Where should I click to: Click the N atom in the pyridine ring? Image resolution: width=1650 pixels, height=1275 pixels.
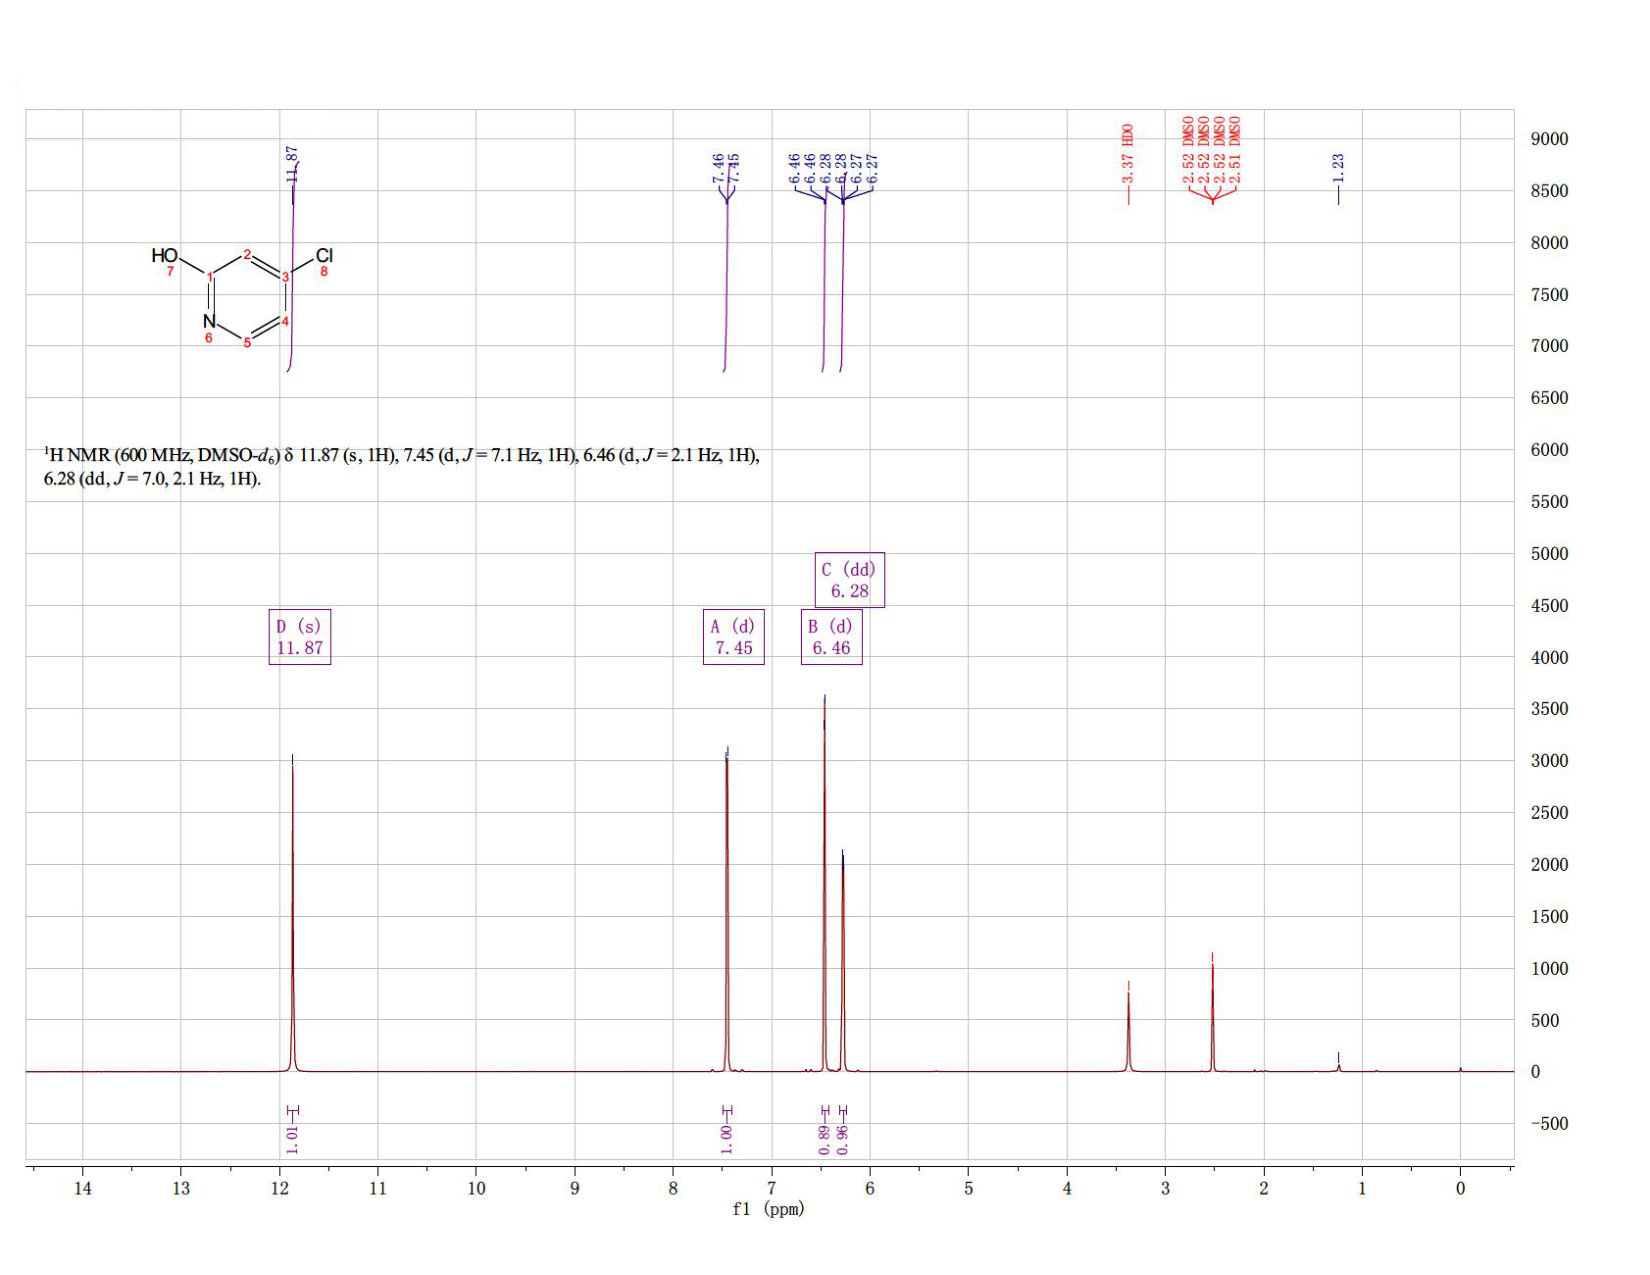(x=209, y=321)
